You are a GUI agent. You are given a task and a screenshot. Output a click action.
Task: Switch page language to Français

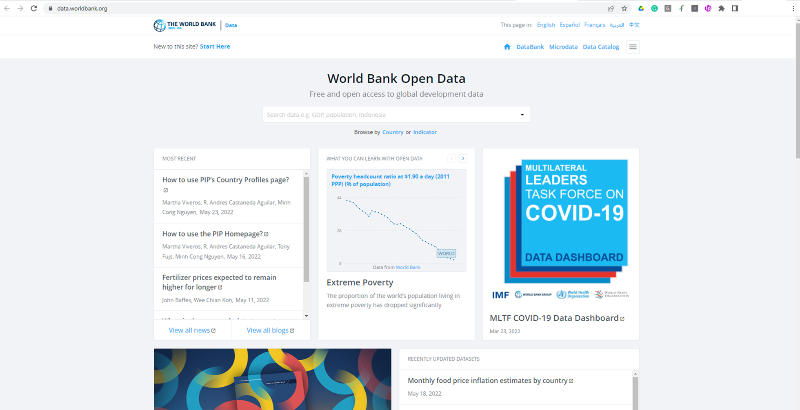point(594,25)
